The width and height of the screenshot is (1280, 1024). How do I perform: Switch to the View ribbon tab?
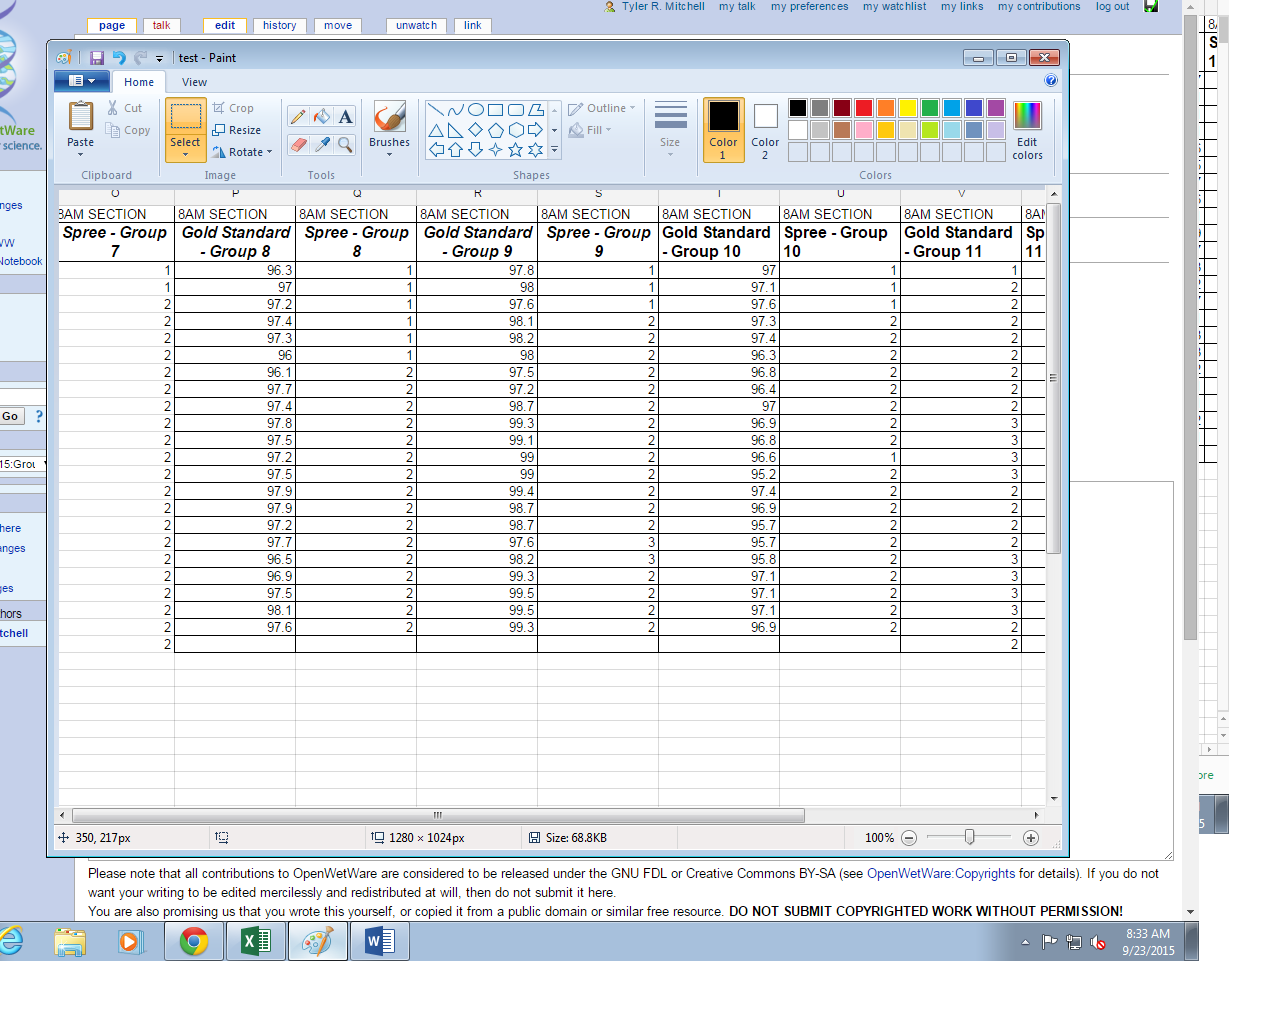point(194,82)
